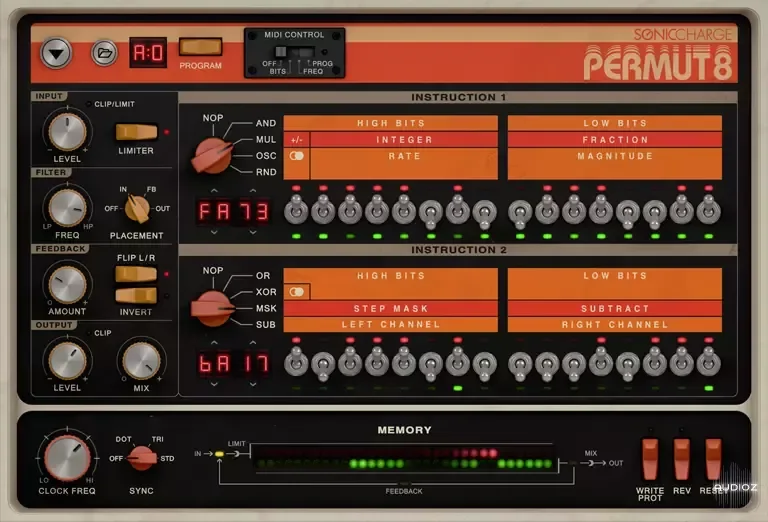
Task: Toggle the OSC row pill switch
Action: pos(296,156)
